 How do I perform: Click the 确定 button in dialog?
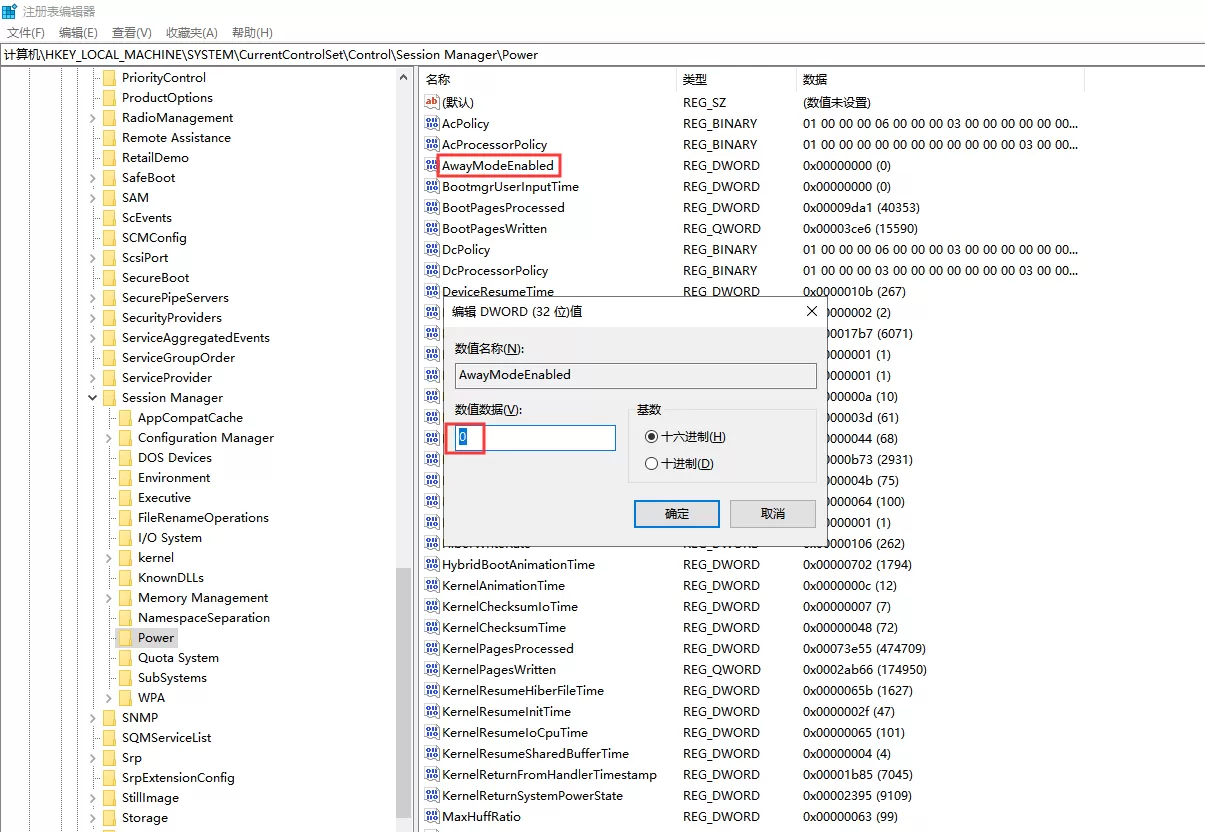tap(677, 514)
